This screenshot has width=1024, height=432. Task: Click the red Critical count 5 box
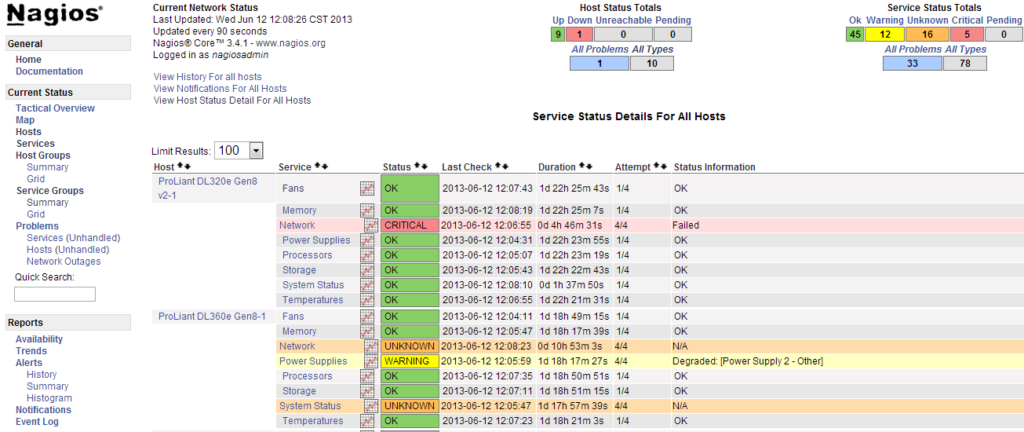click(968, 35)
